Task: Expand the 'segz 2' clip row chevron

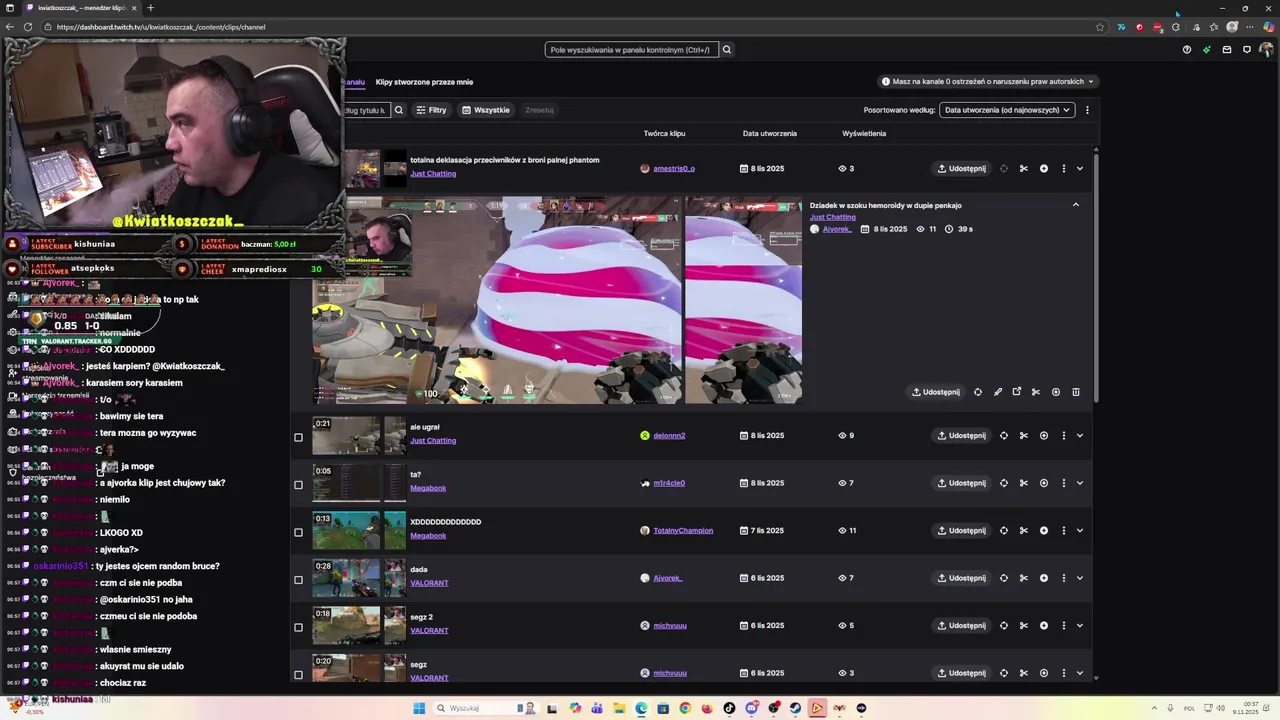Action: pyautogui.click(x=1080, y=626)
